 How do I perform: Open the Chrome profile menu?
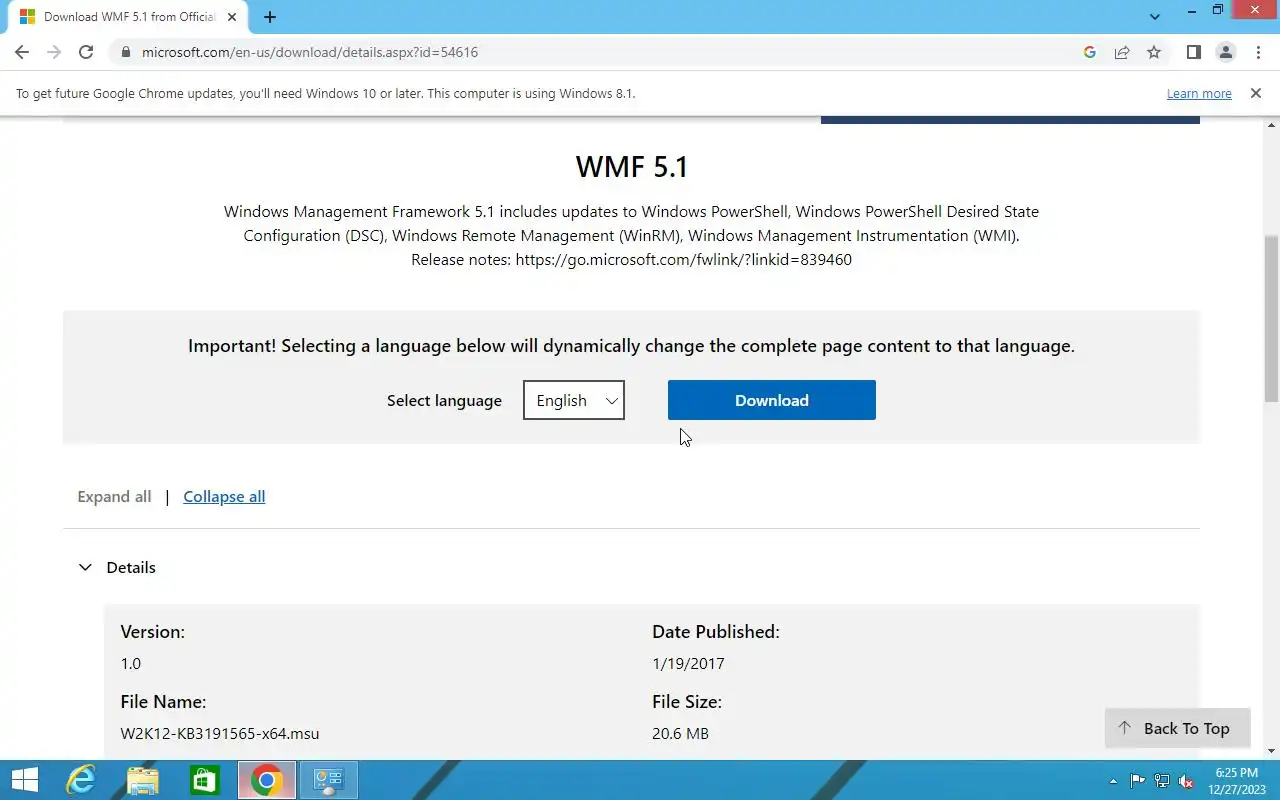point(1225,52)
